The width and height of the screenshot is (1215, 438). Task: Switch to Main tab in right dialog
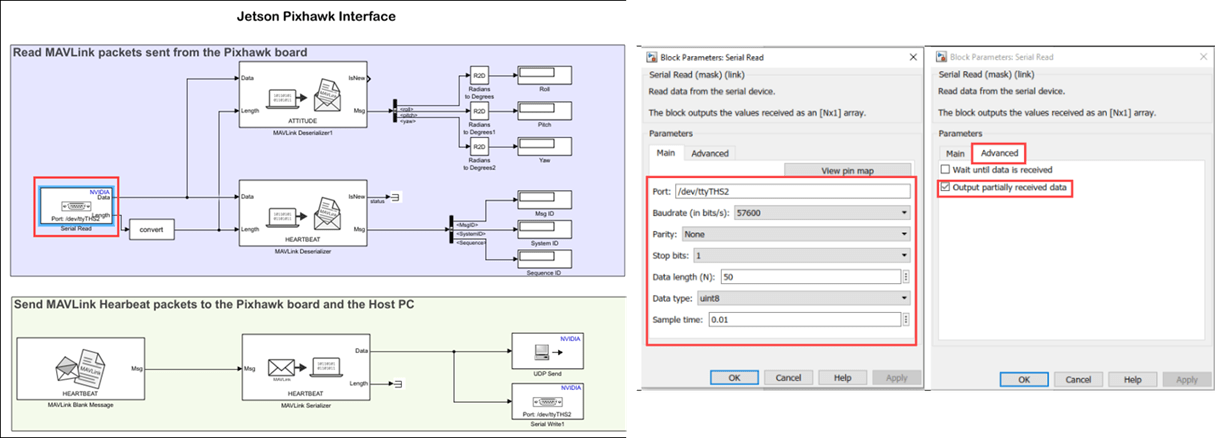[955, 153]
